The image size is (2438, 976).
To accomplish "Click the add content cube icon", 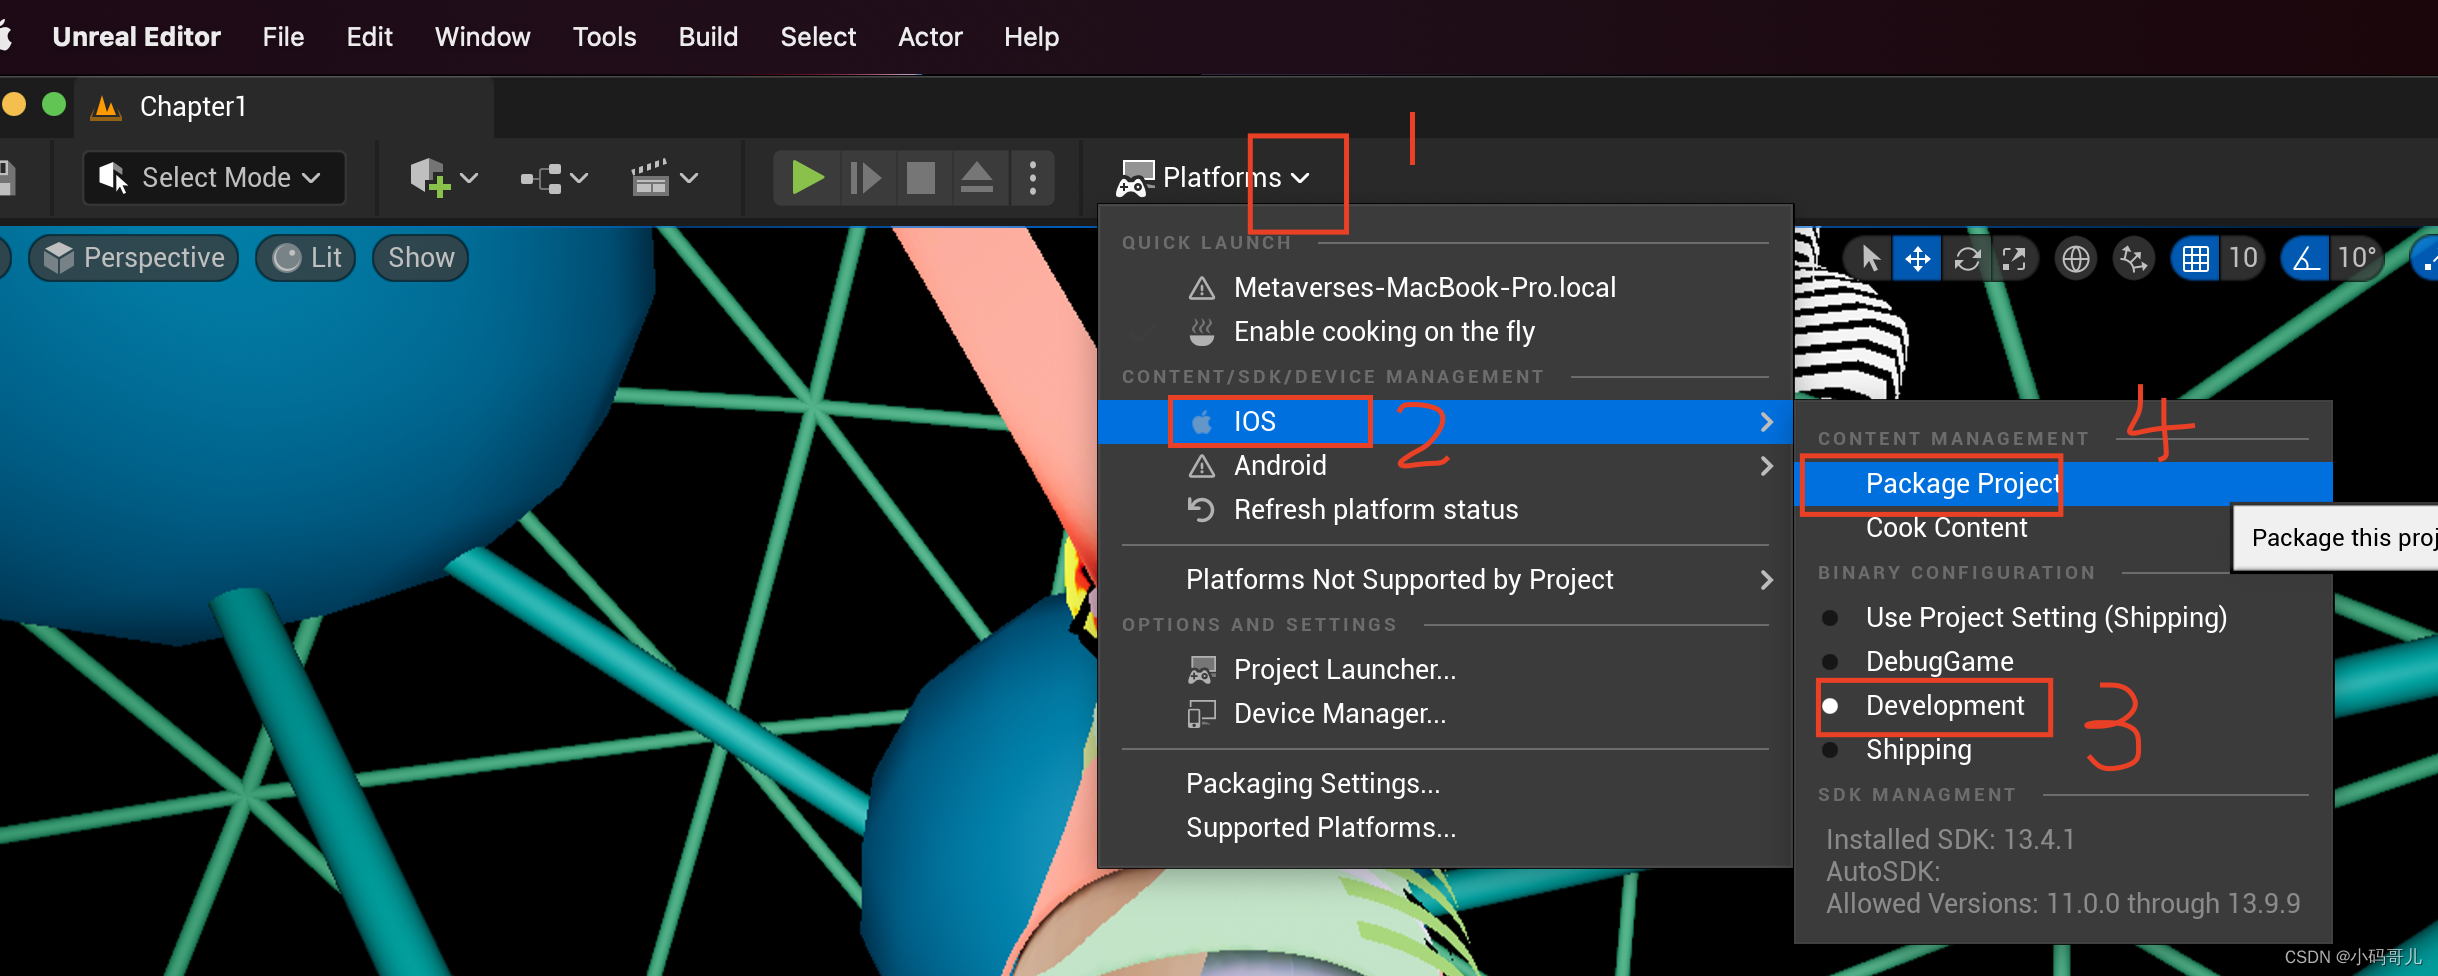I will 429,178.
